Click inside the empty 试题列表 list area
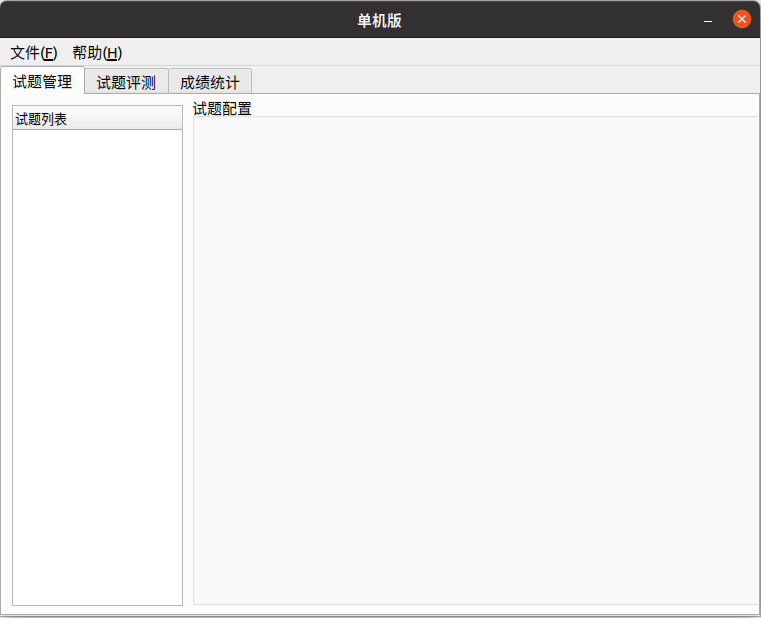The height and width of the screenshot is (618, 761). [x=97, y=360]
